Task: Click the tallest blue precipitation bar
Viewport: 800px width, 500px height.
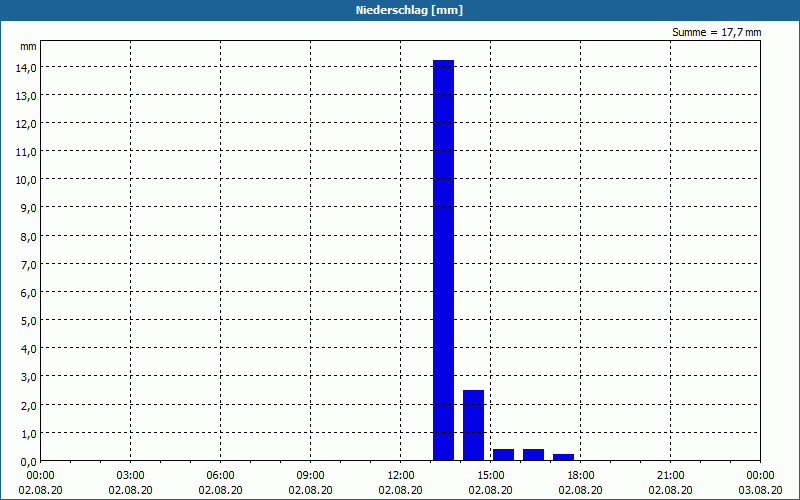Action: tap(443, 260)
